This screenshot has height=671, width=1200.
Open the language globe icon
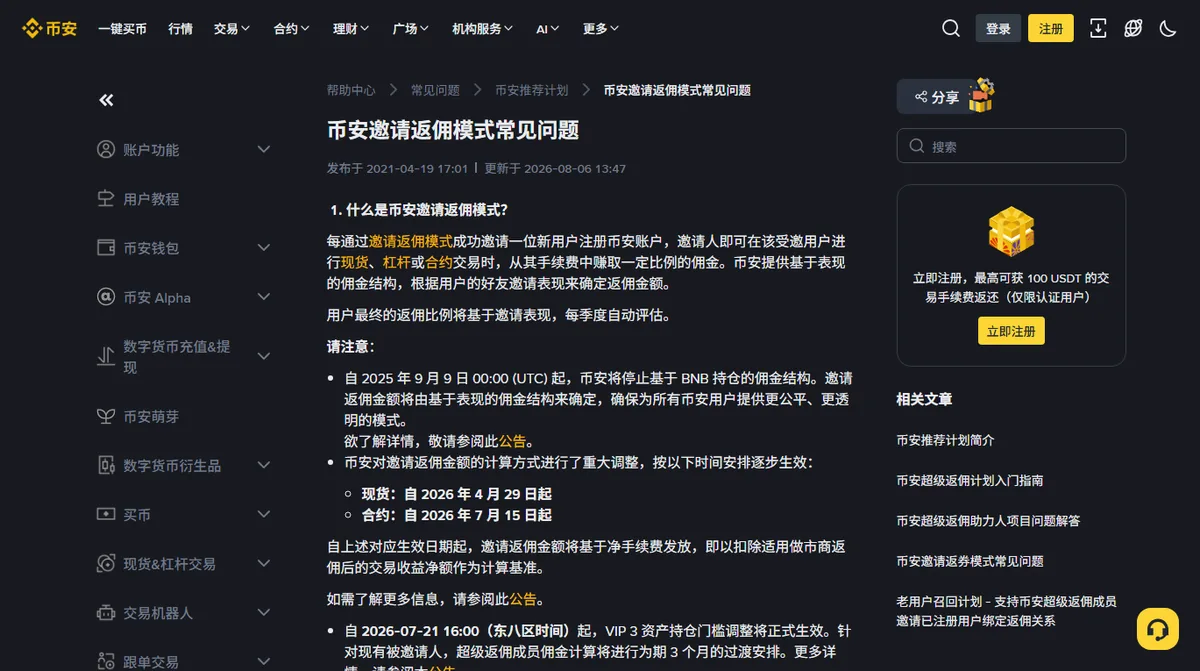point(1133,28)
